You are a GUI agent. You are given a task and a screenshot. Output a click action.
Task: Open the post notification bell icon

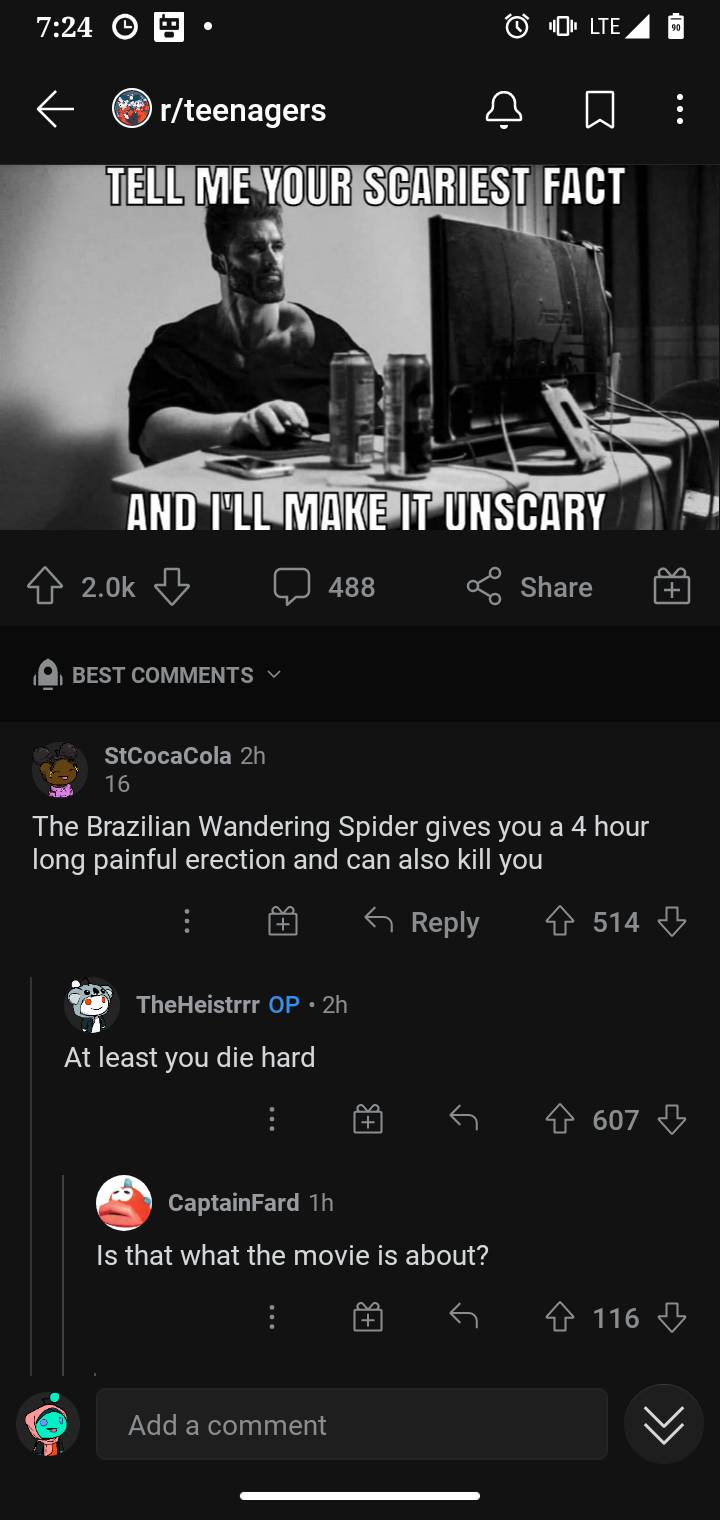click(504, 110)
